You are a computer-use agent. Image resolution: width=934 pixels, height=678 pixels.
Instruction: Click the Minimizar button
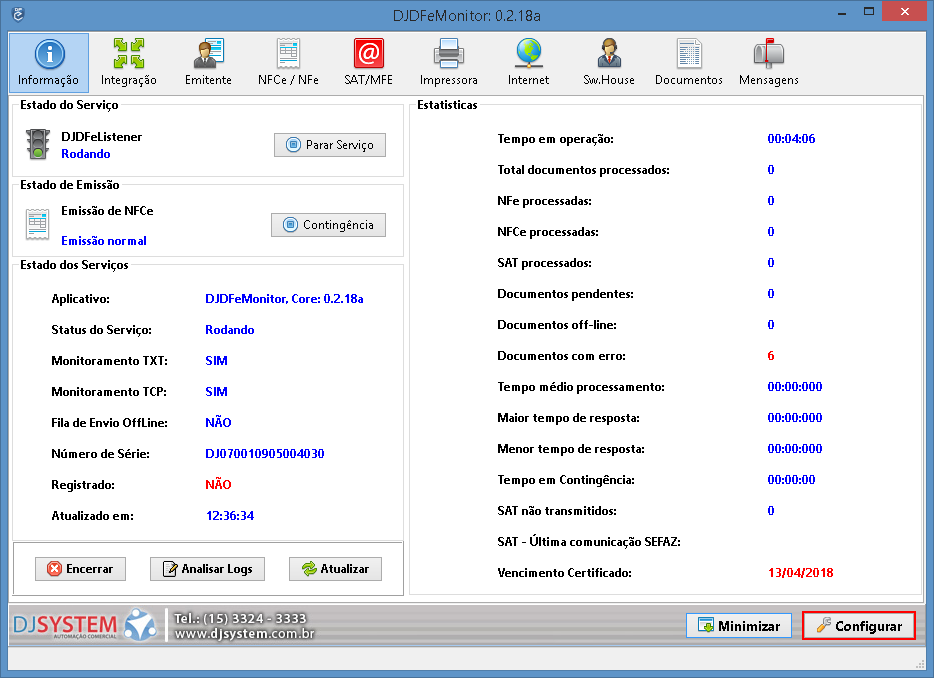click(739, 626)
